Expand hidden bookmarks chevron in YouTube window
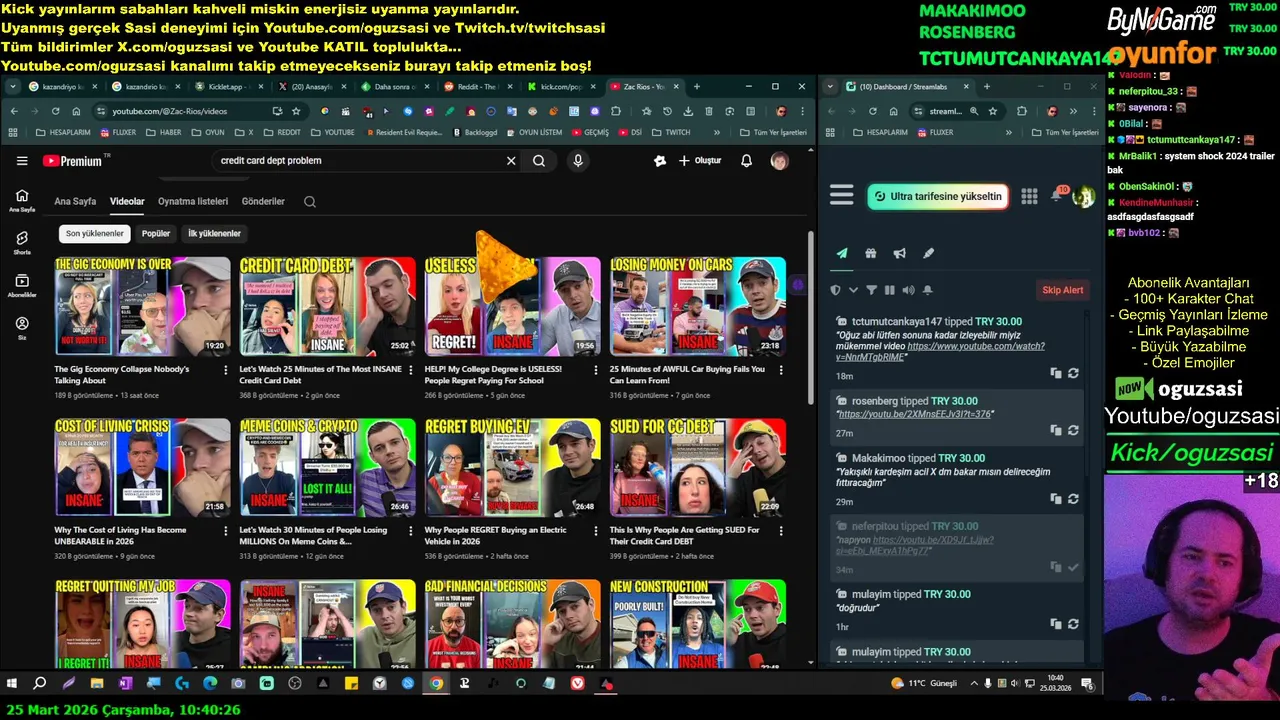Viewport: 1280px width, 720px height. [717, 132]
